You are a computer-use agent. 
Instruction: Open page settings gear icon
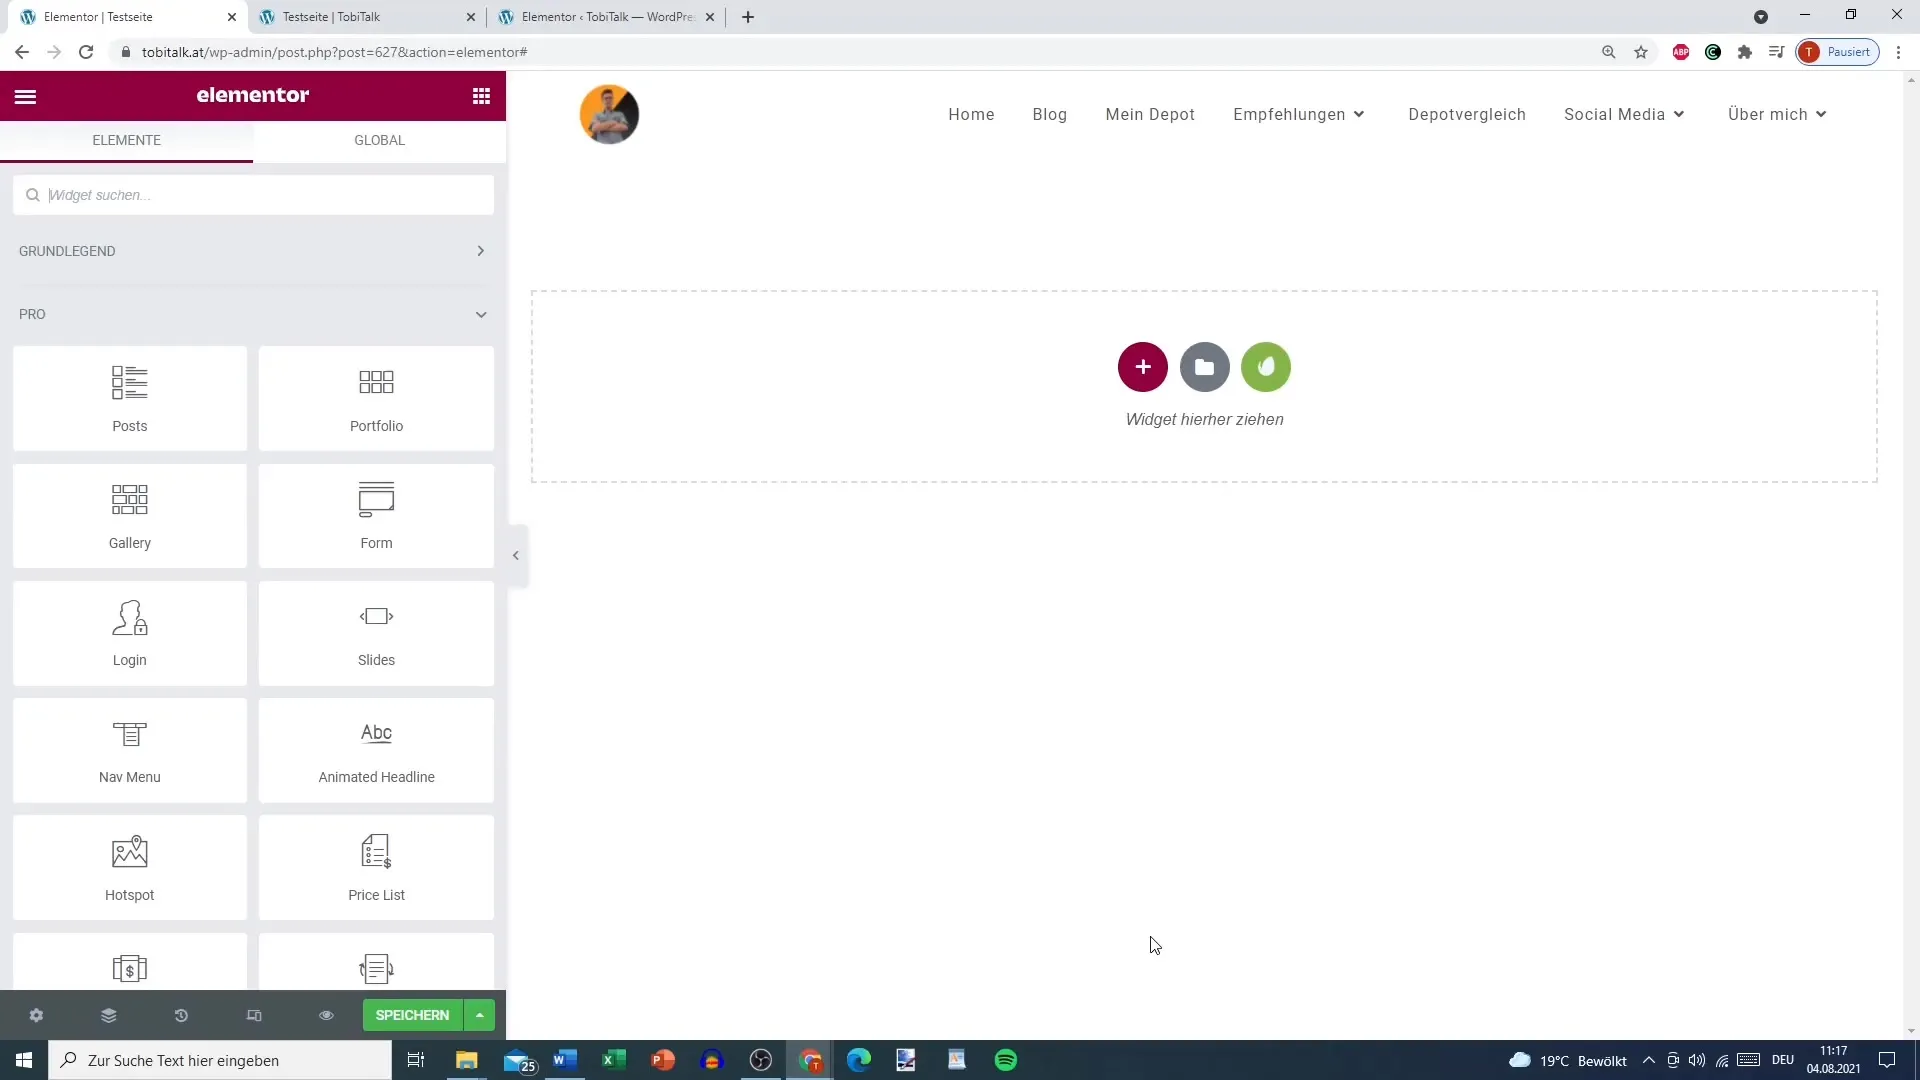(x=36, y=1015)
